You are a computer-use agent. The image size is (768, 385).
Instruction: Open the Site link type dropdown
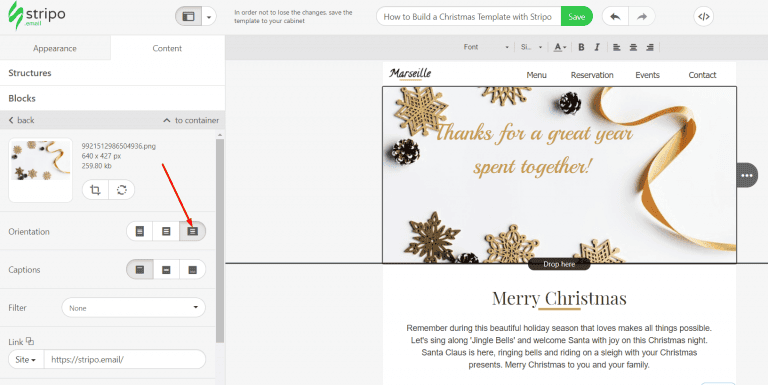click(x=26, y=360)
